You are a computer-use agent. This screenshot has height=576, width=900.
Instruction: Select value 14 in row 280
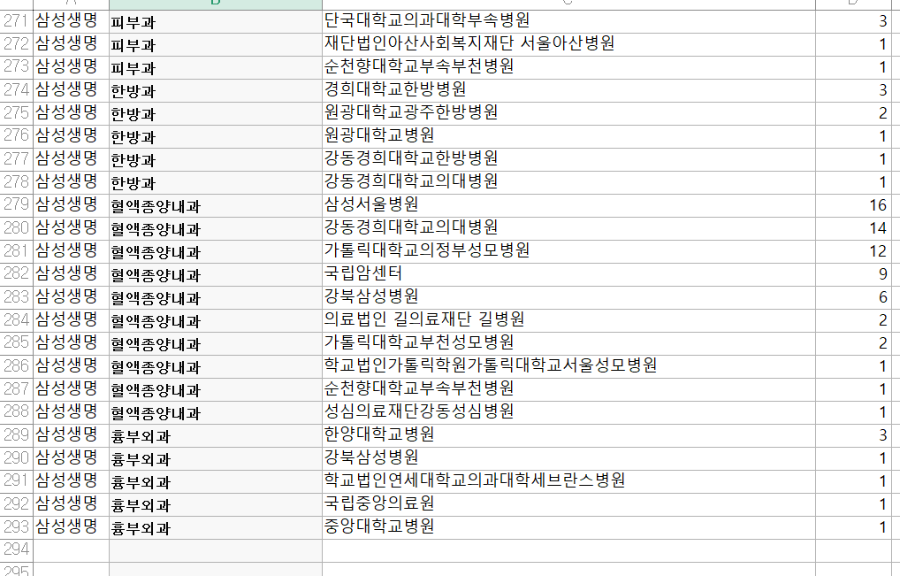[x=852, y=228]
